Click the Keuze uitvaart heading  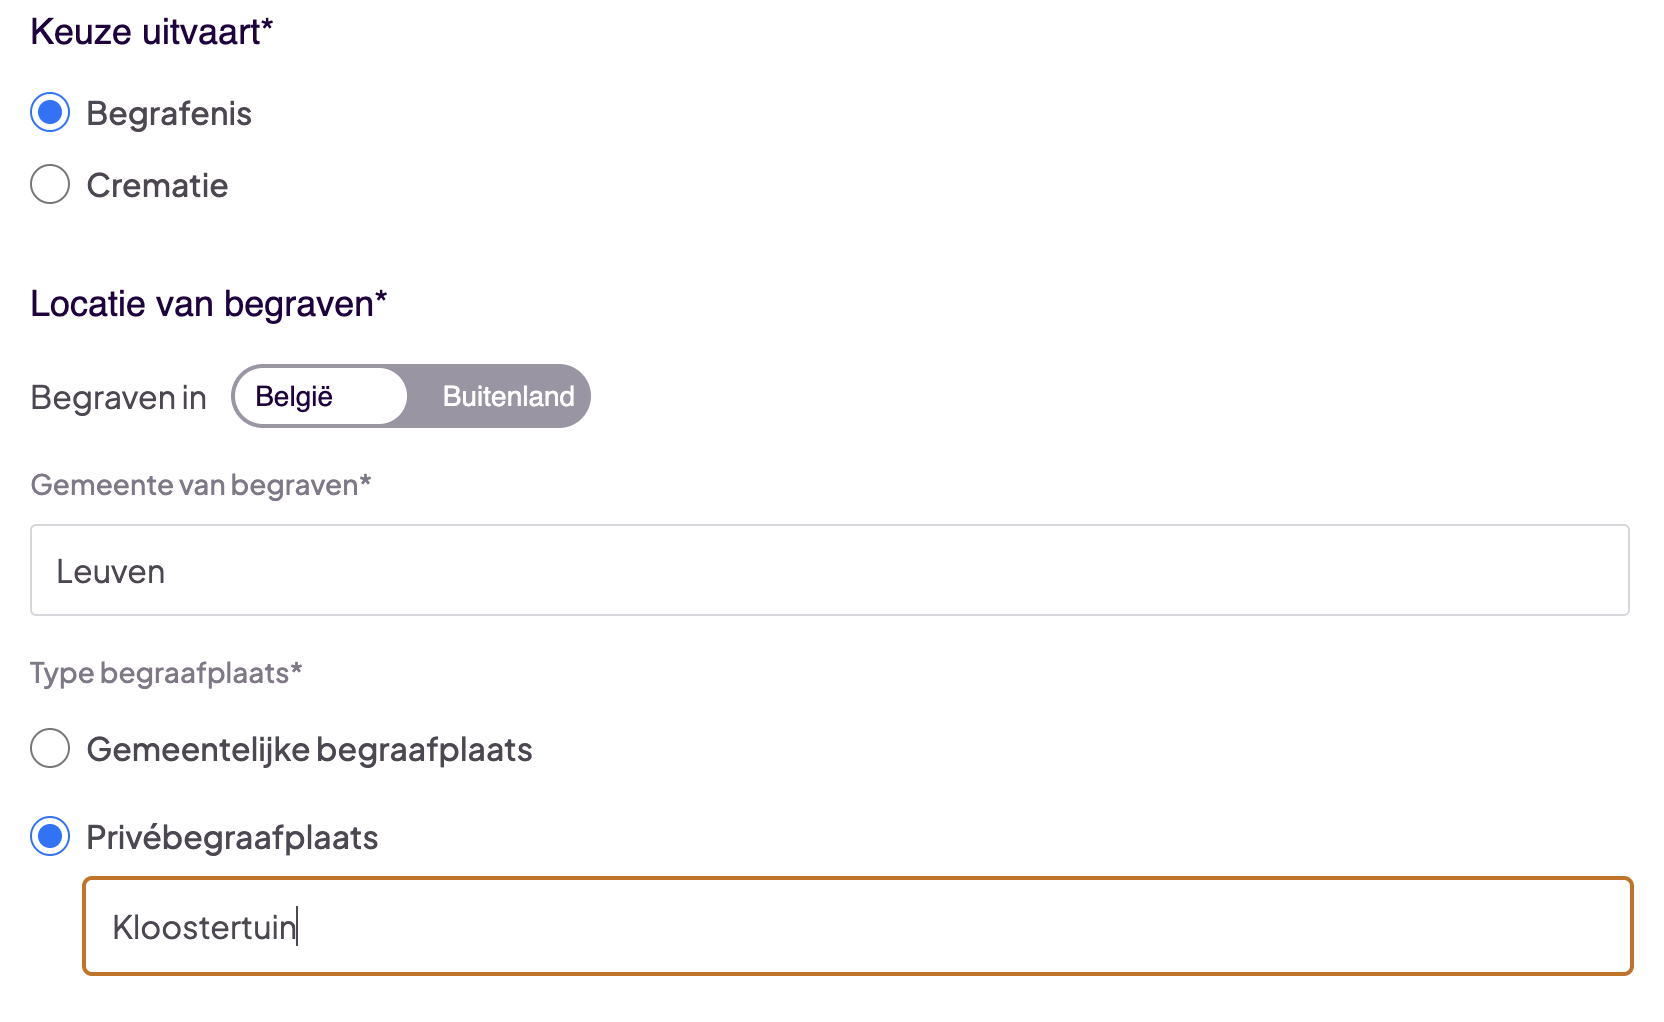point(151,32)
